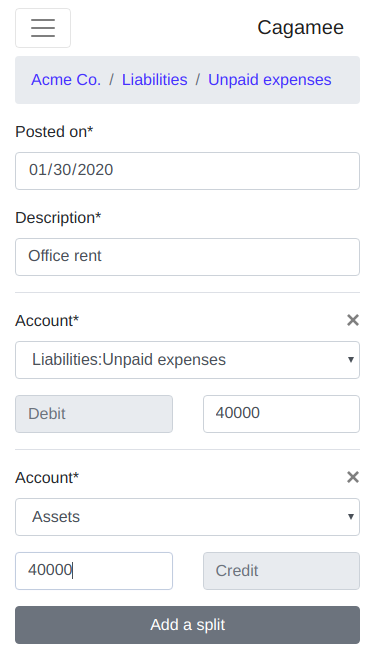Remove the Liabilities:Unpaid expenses split
The image size is (375, 653).
tap(352, 320)
